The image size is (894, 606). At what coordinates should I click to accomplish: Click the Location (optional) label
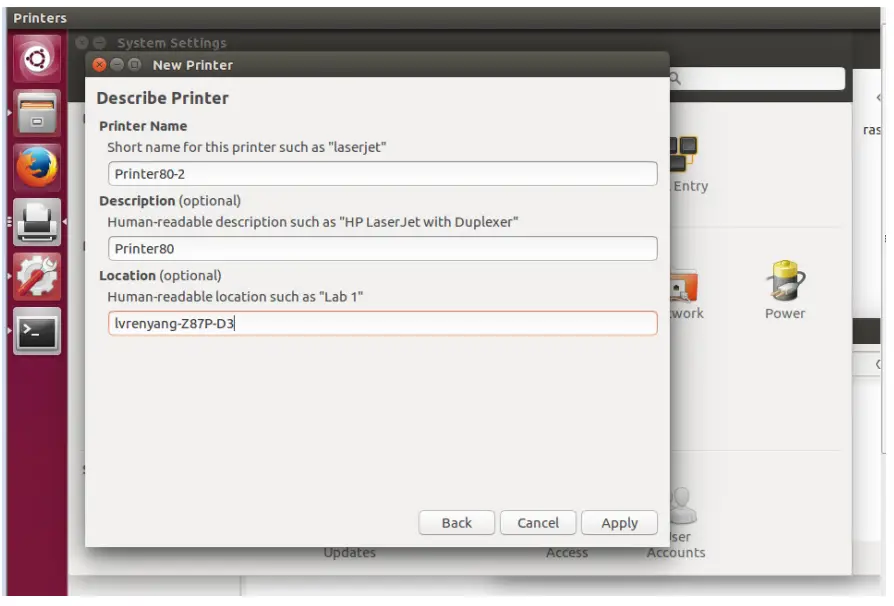(160, 275)
